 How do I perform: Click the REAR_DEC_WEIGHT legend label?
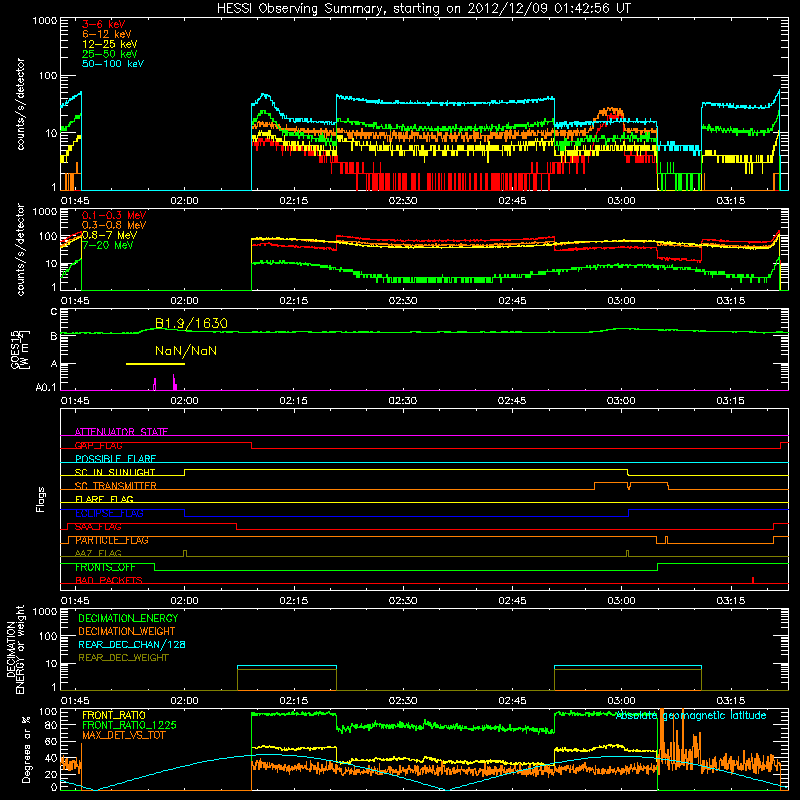(123, 658)
